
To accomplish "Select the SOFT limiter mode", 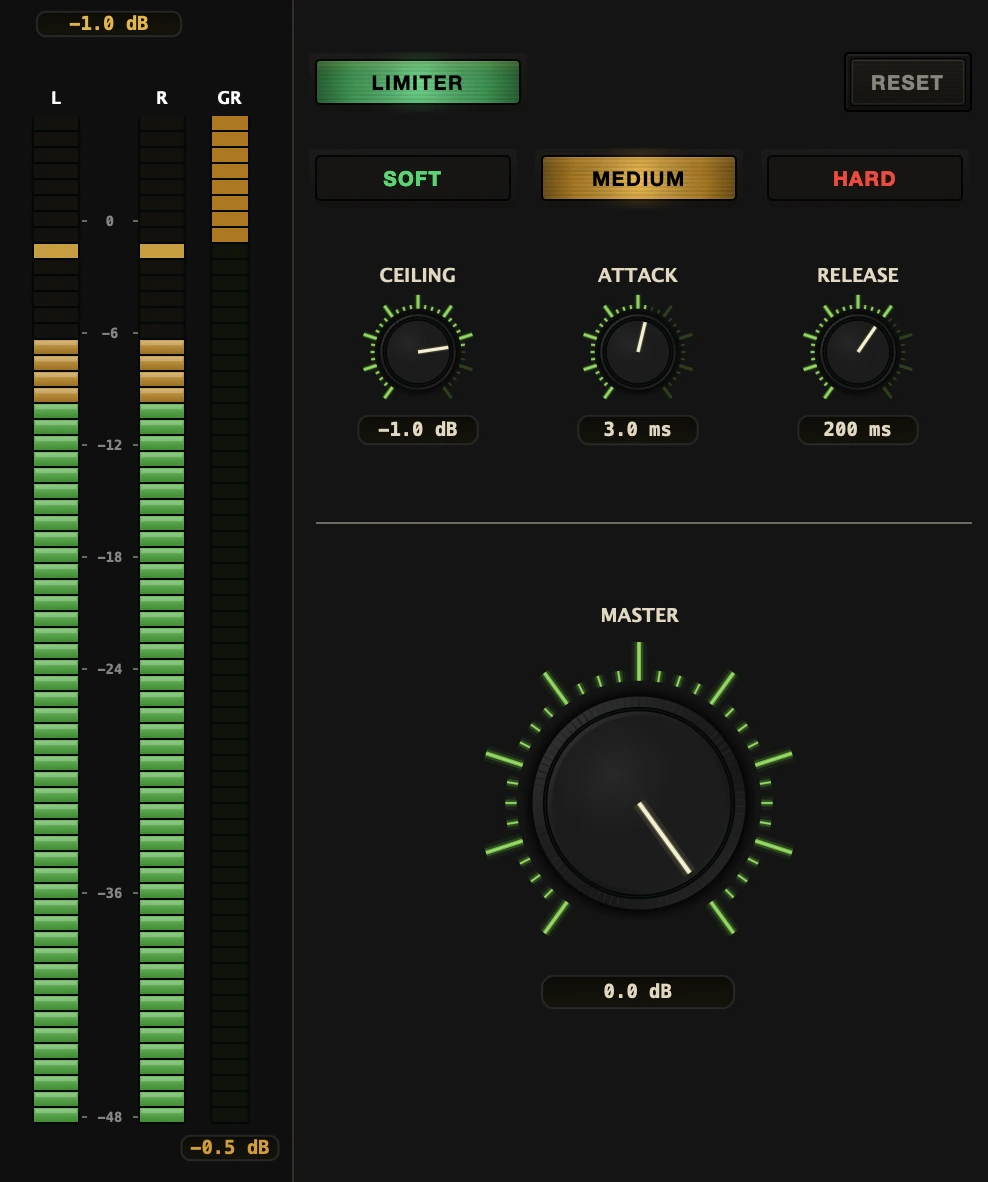I will (412, 179).
